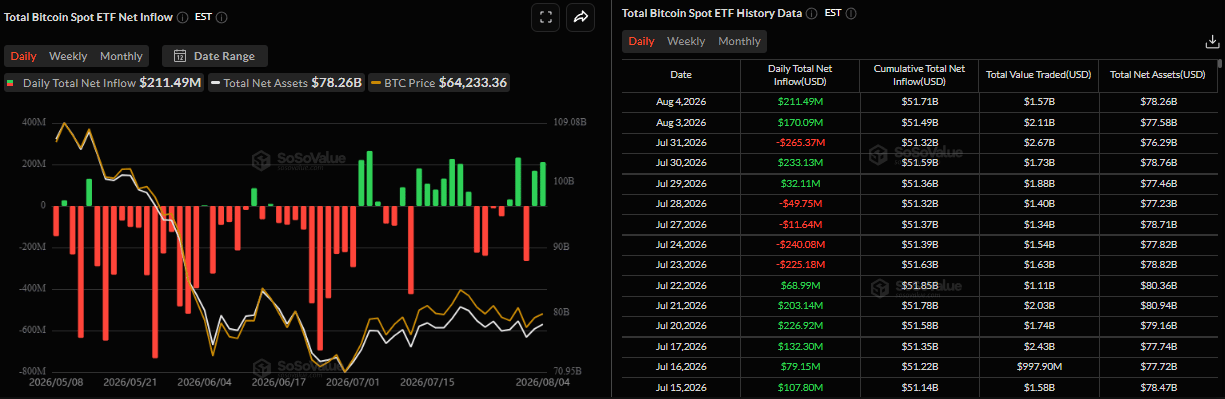The width and height of the screenshot is (1225, 399).
Task: Click the $51.85B cumulative inflow cell
Action: [919, 287]
